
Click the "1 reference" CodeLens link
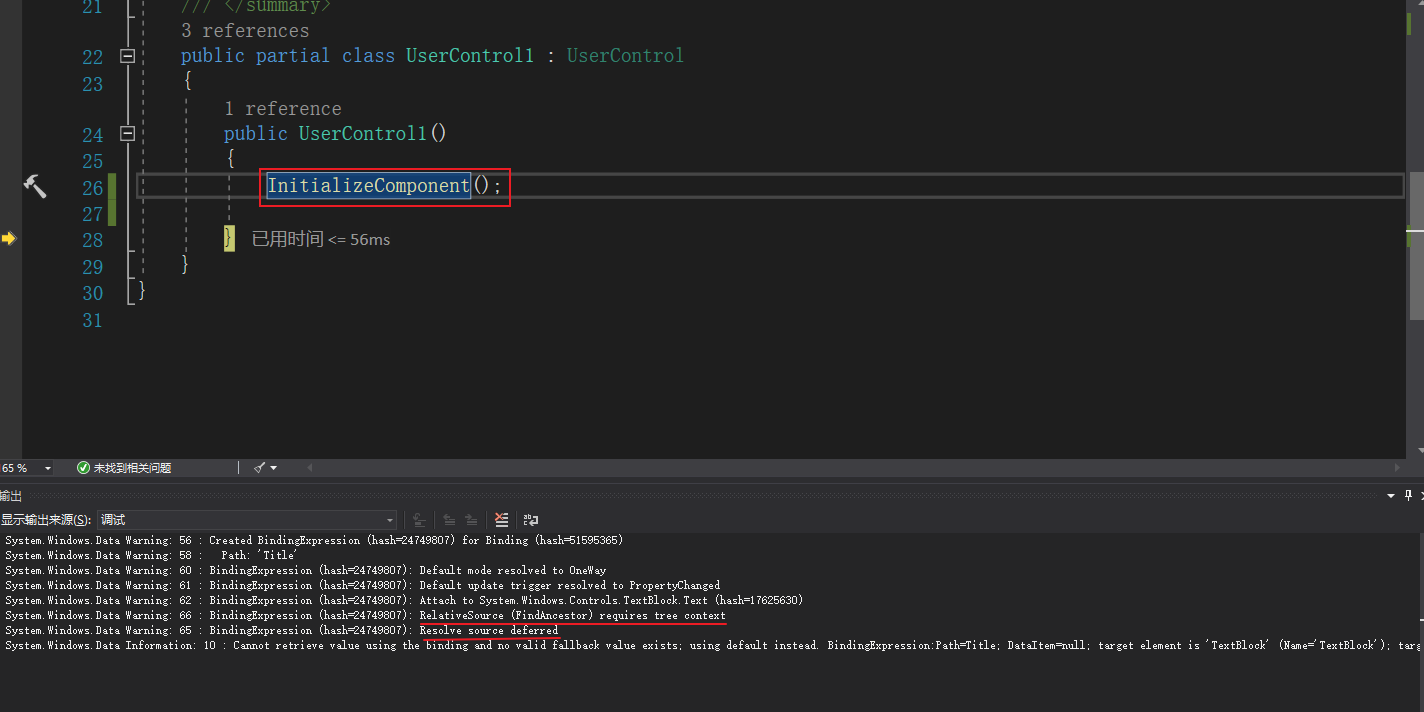coord(282,109)
